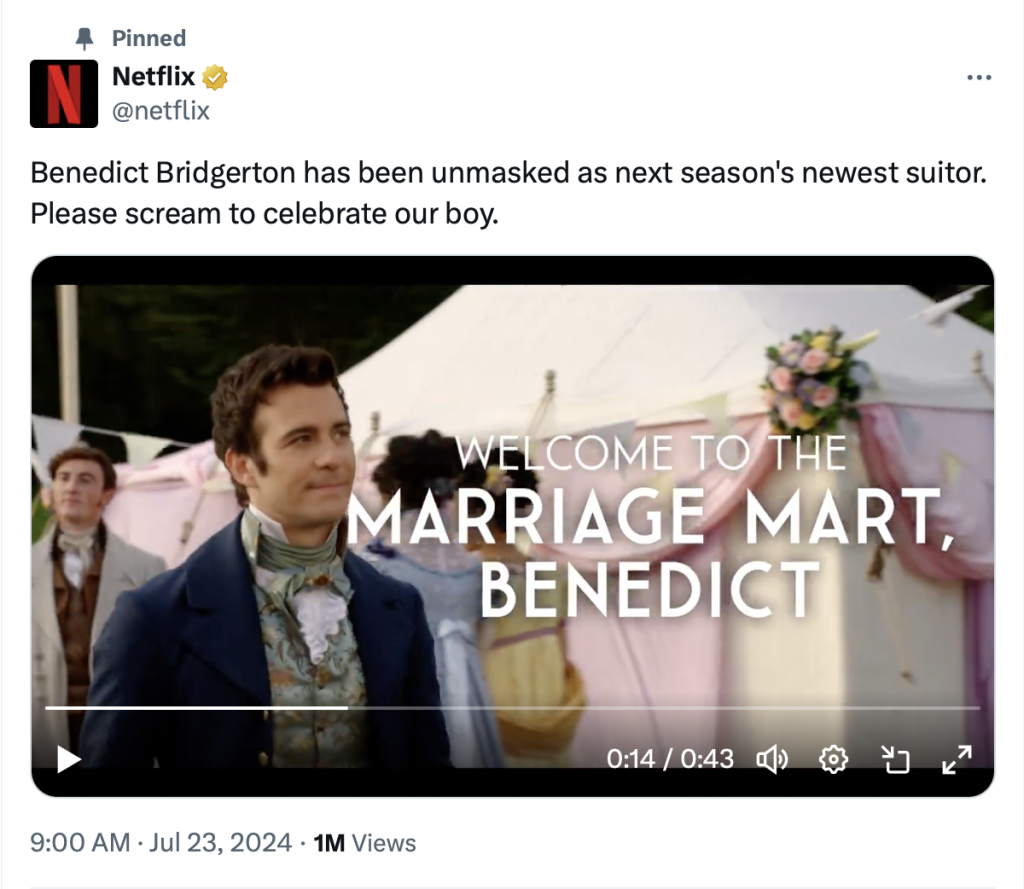This screenshot has height=889, width=1024.
Task: Open the @netflix handle link
Action: [161, 110]
